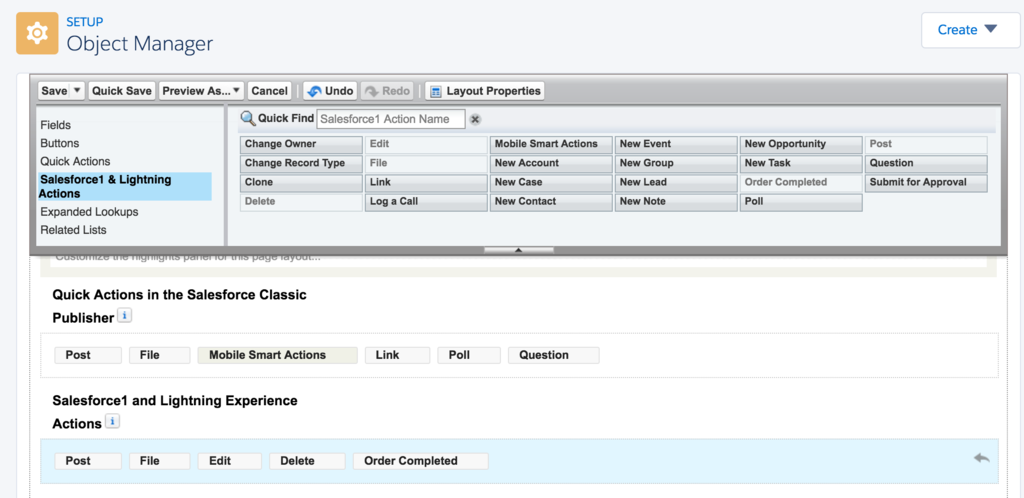Click the SETUP label text
Viewport: 1024px width, 498px height.
coord(85,22)
